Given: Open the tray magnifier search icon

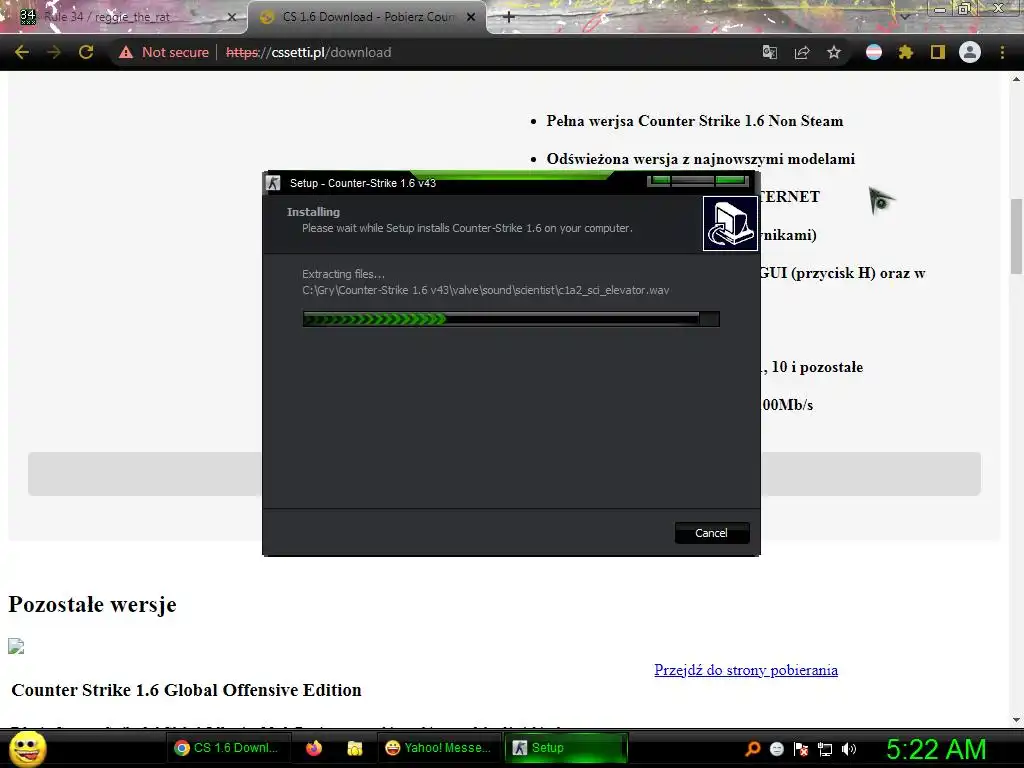Looking at the screenshot, I should pyautogui.click(x=752, y=748).
